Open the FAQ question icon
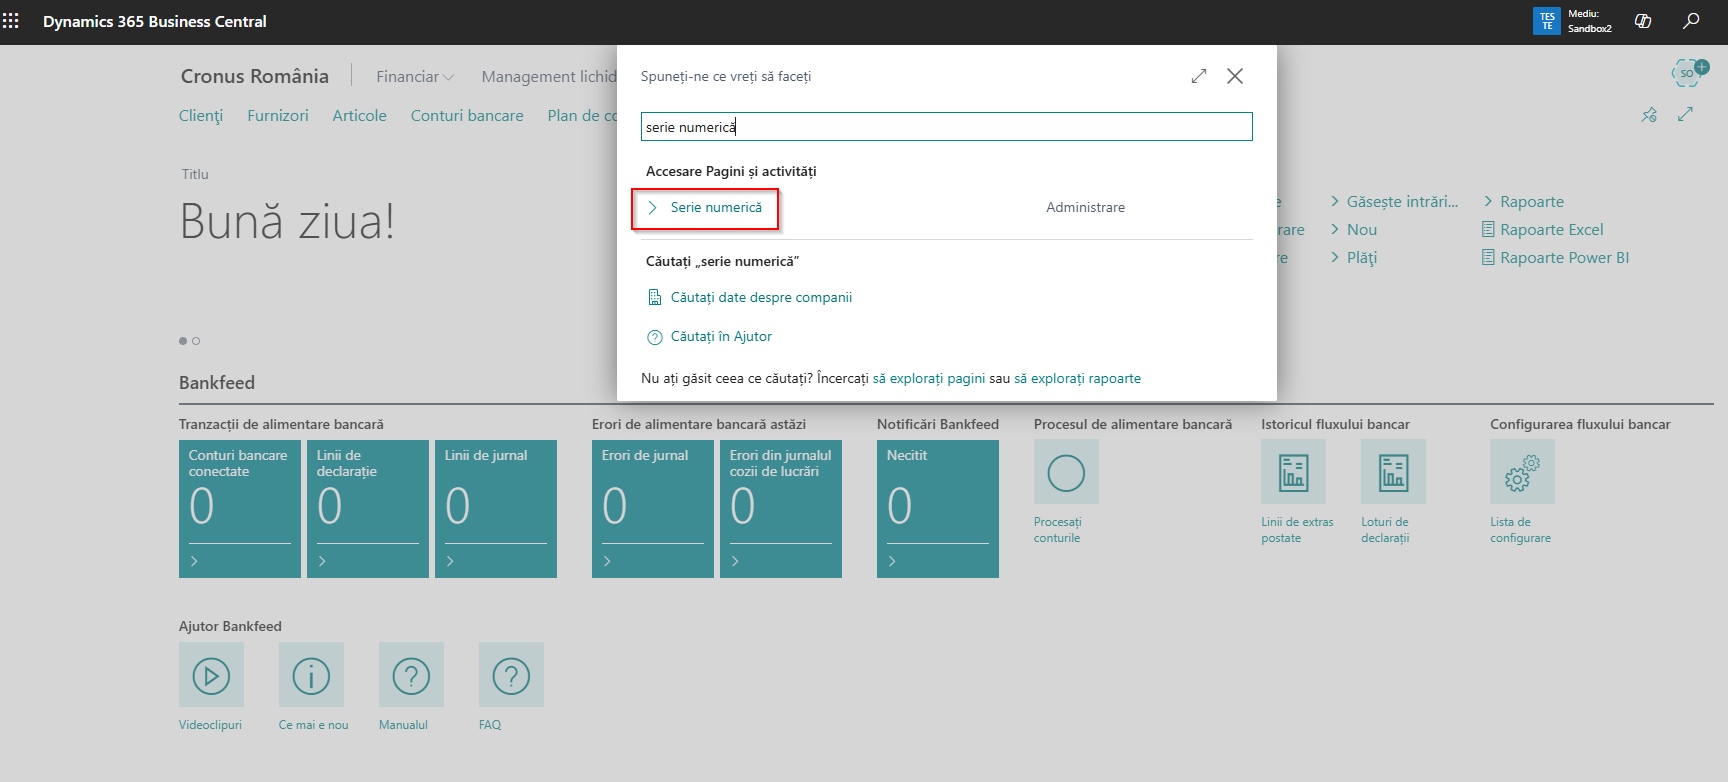 (x=511, y=675)
